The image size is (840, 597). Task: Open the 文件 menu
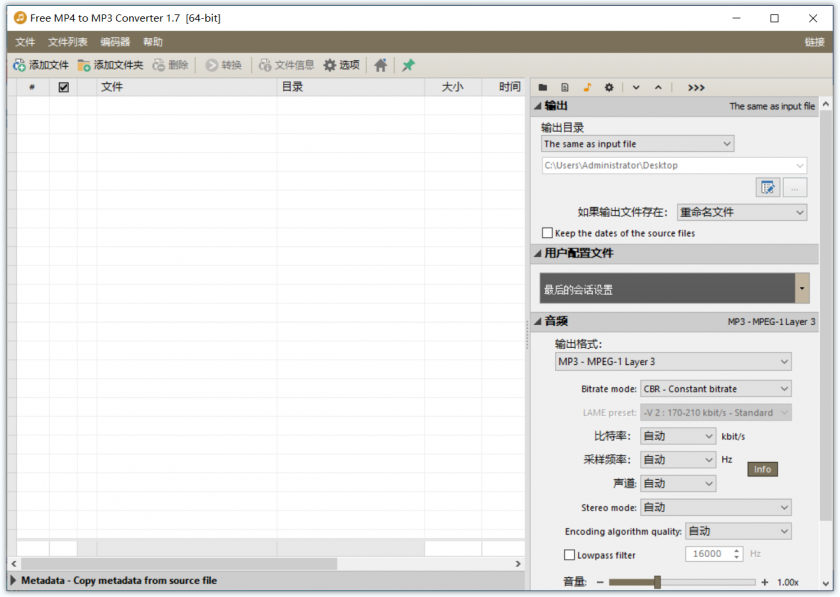25,42
